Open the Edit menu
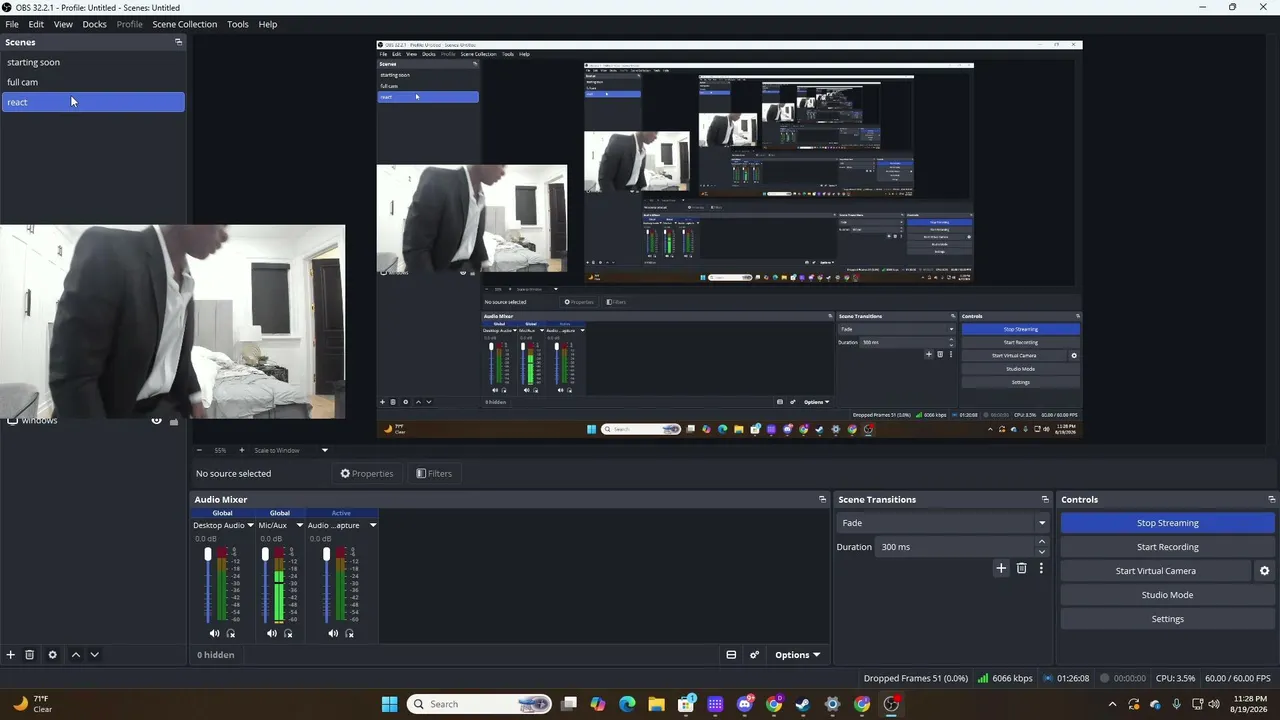The width and height of the screenshot is (1280, 720). click(36, 24)
